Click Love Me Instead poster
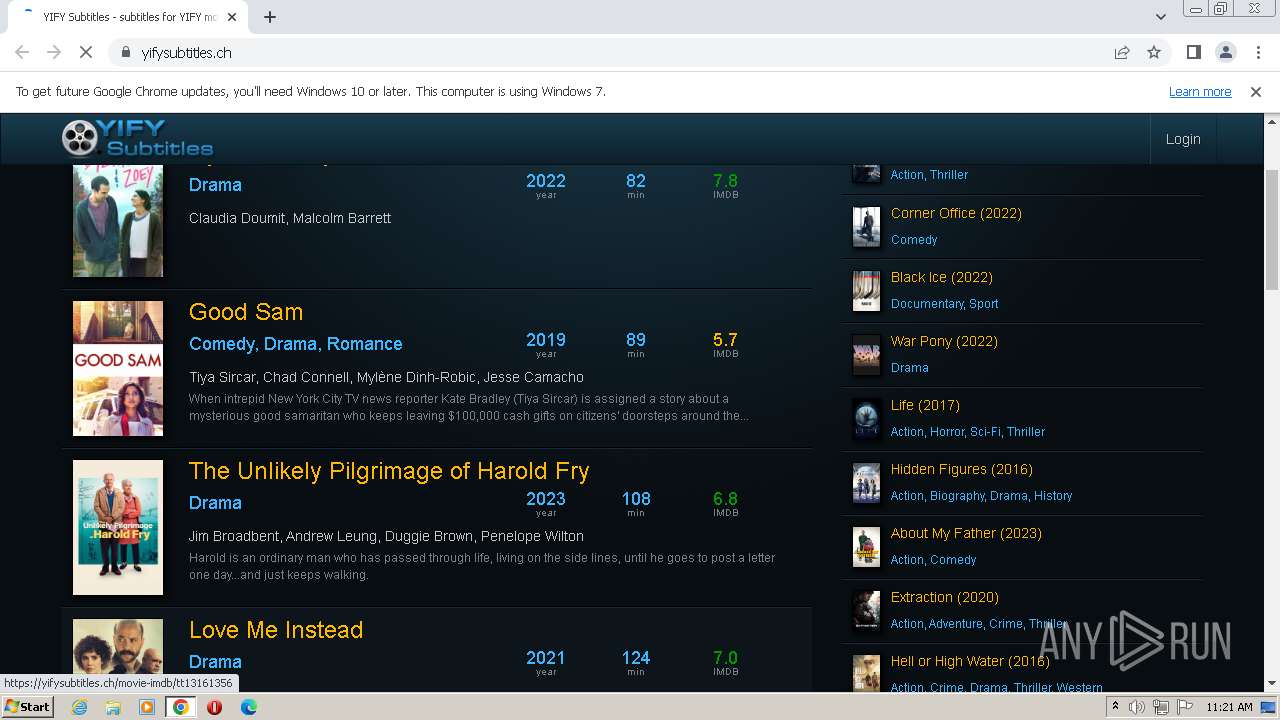 coord(118,648)
